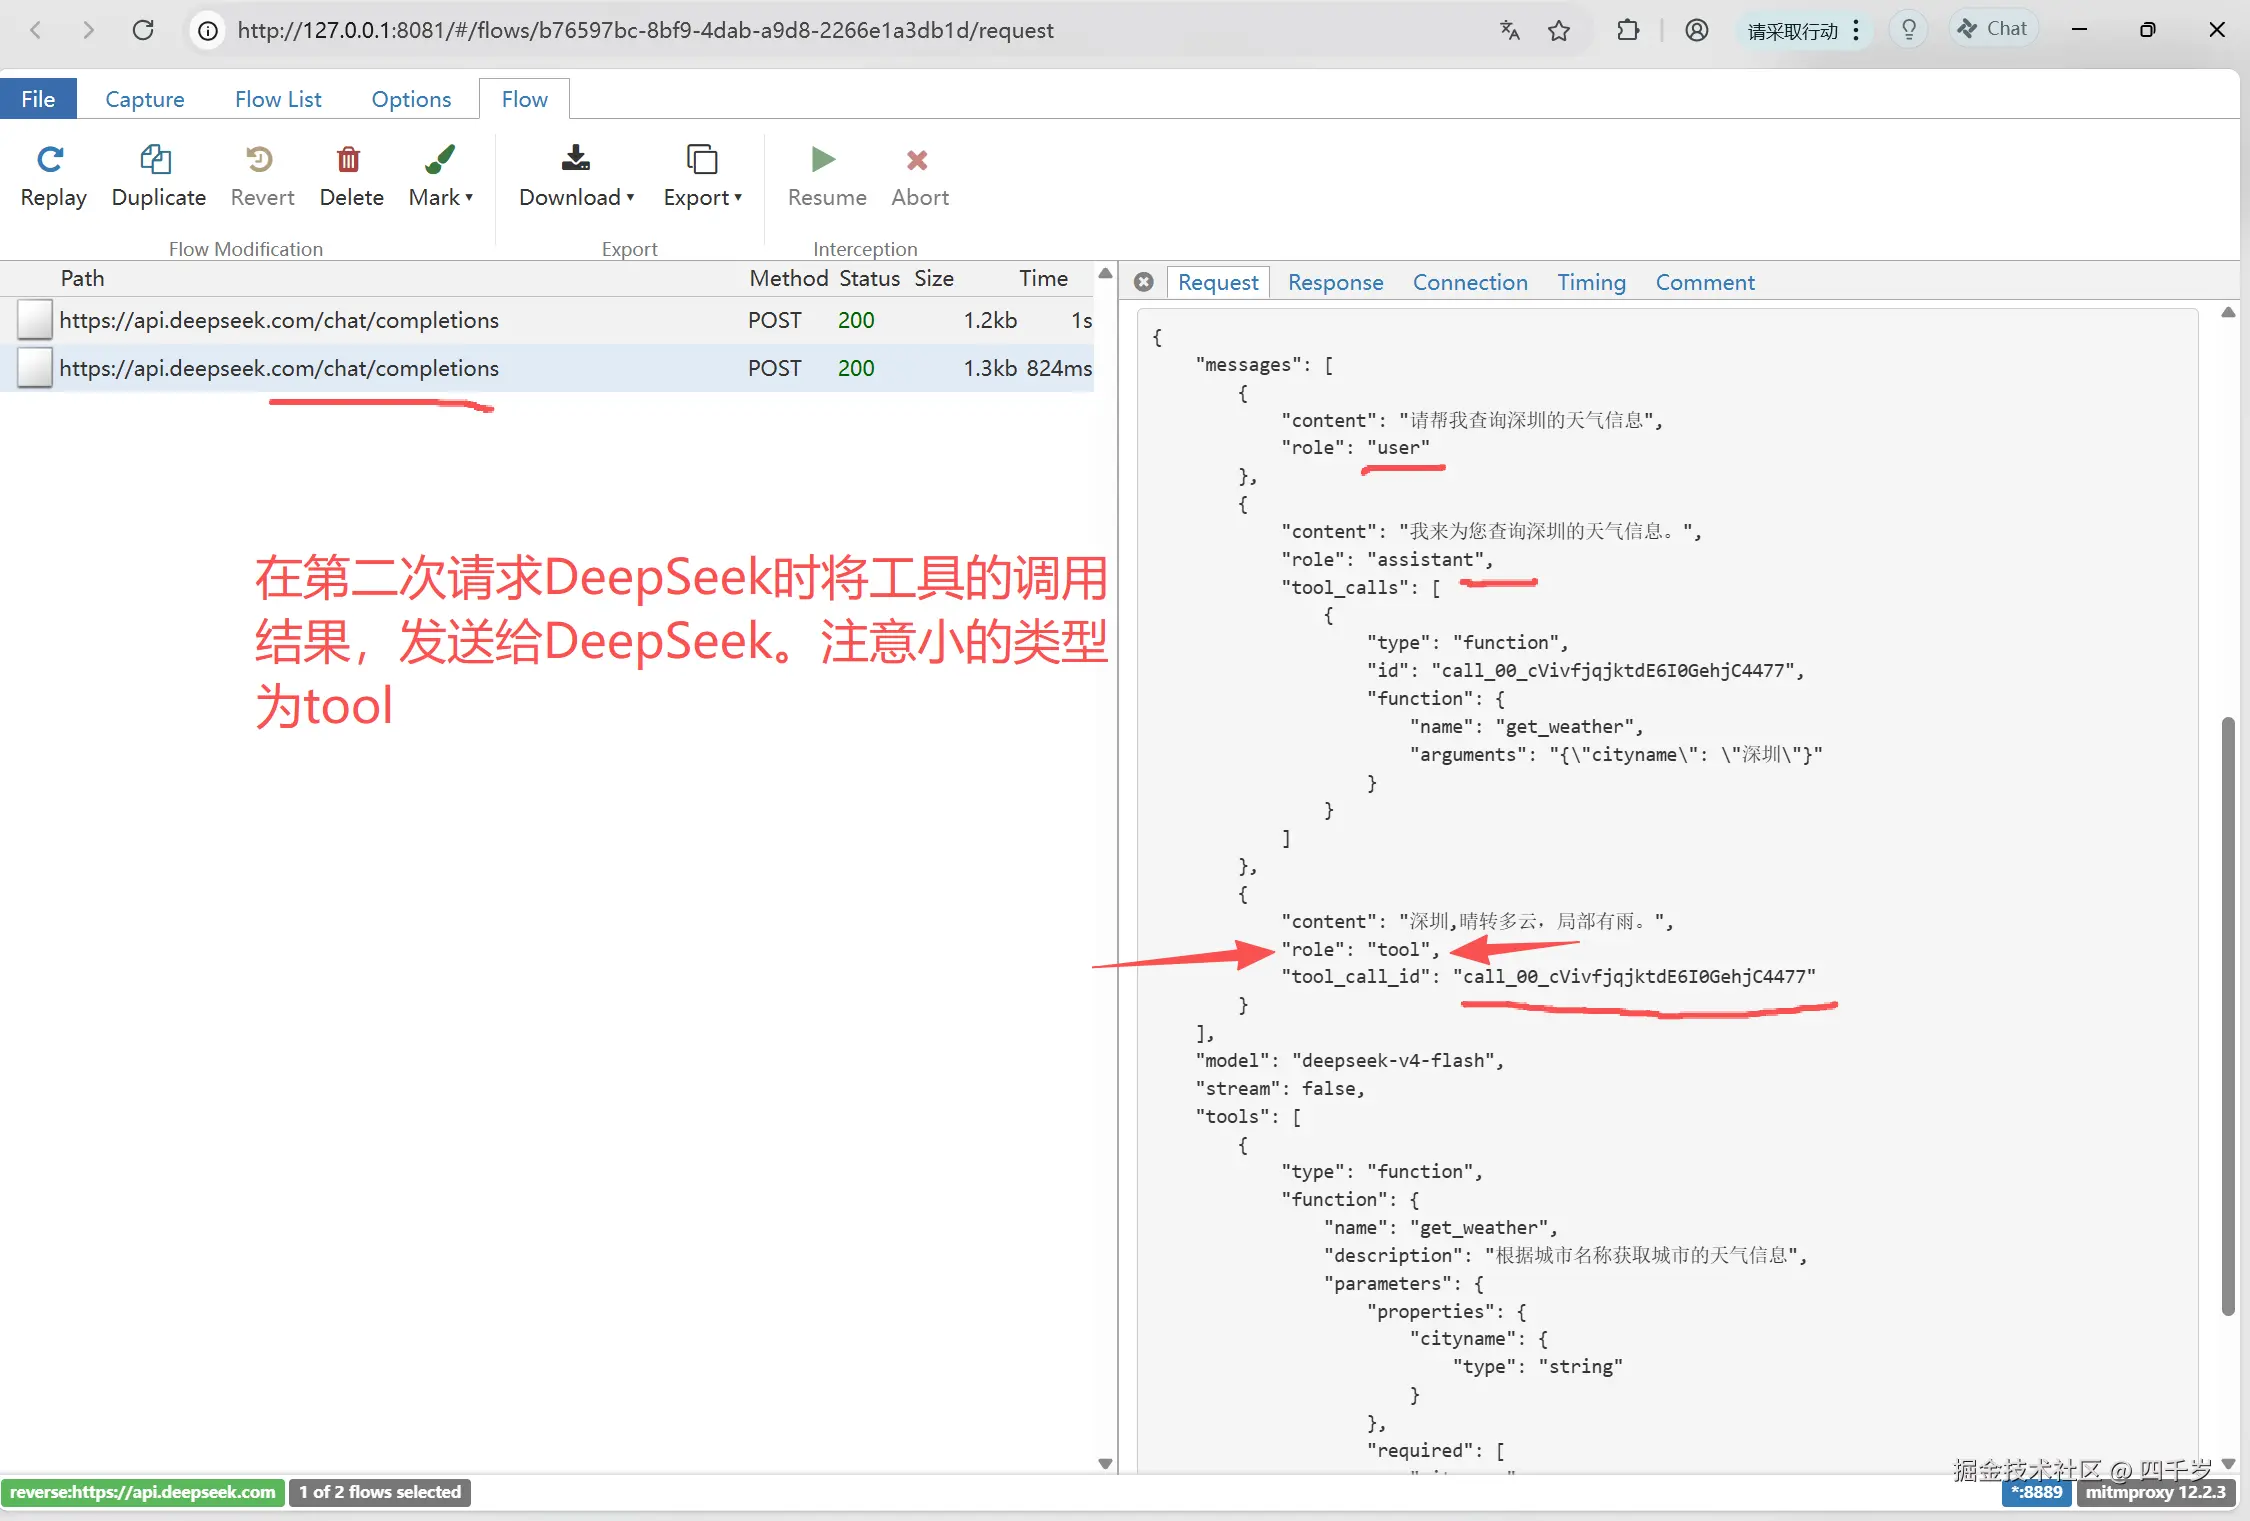Viewport: 2250px width, 1521px height.
Task: Show the Response tab
Action: tap(1335, 283)
